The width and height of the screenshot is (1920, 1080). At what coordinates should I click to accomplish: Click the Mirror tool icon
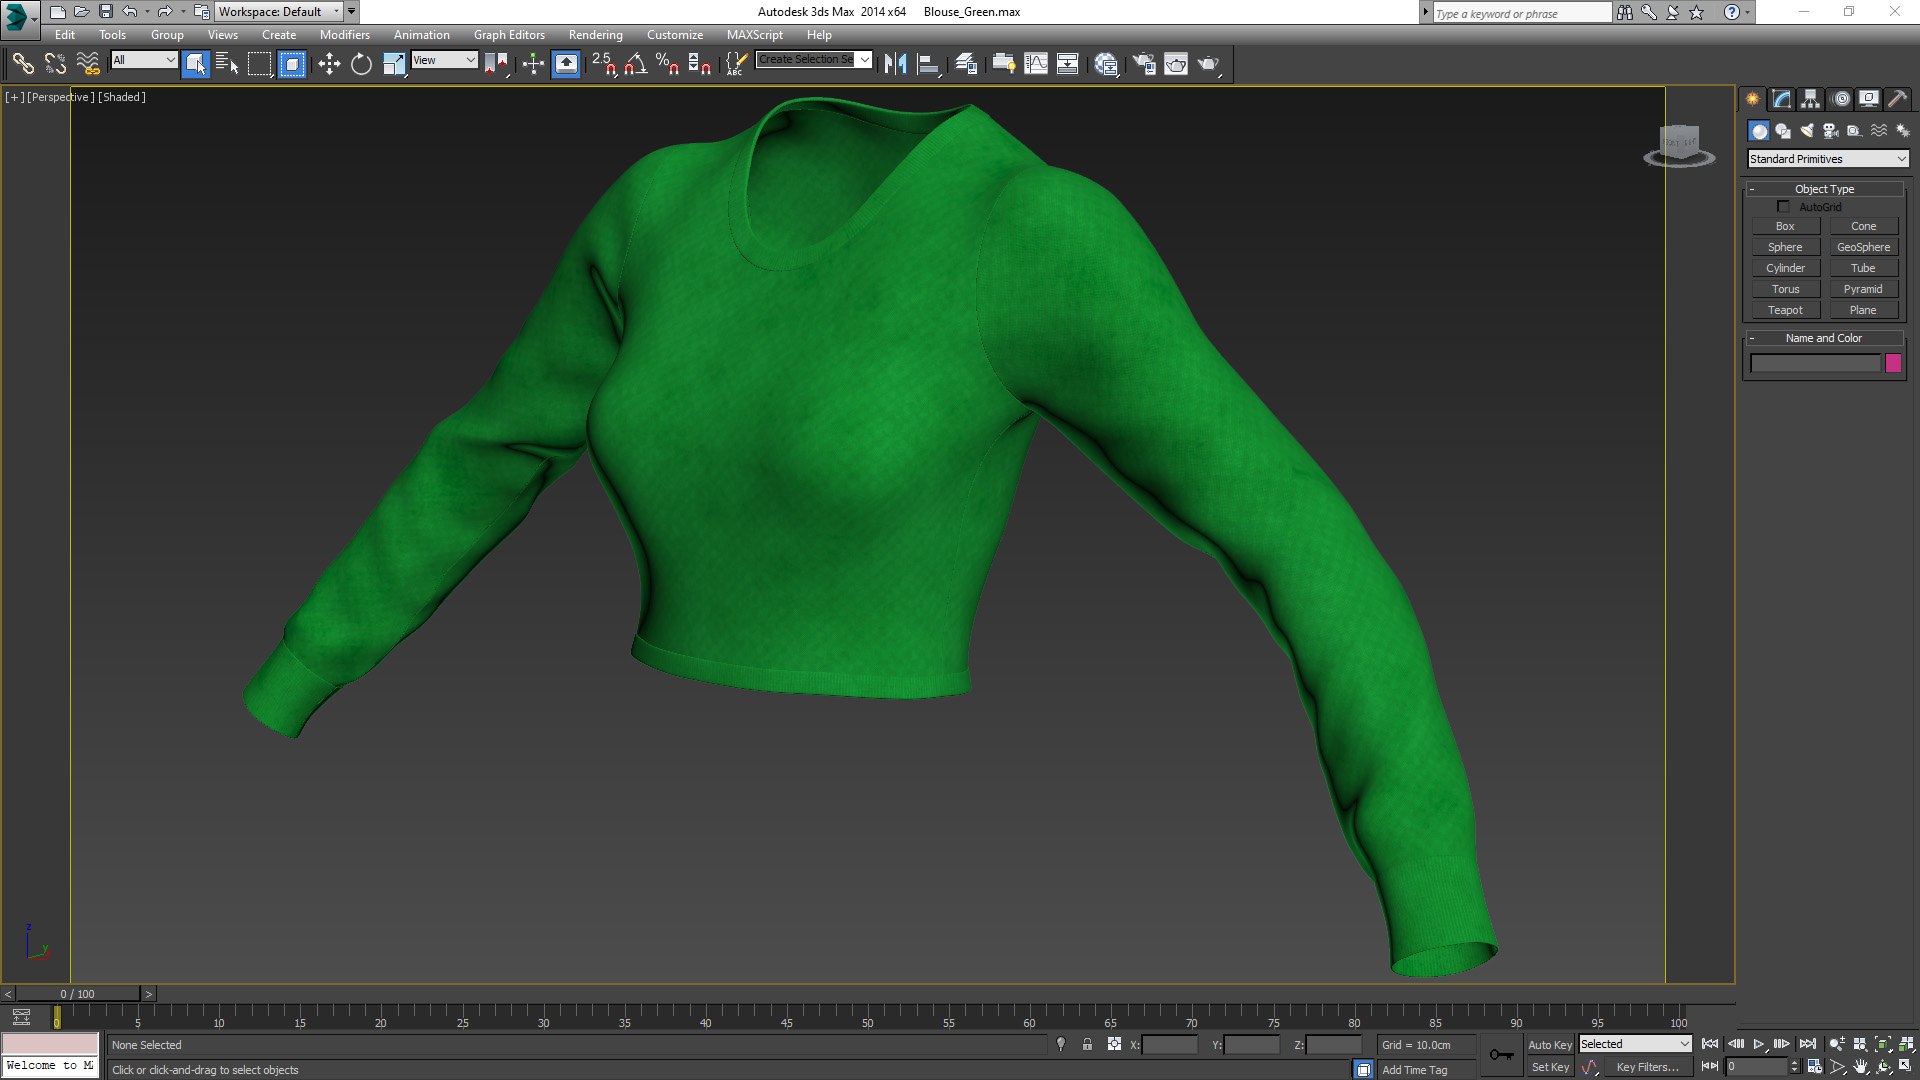(895, 64)
